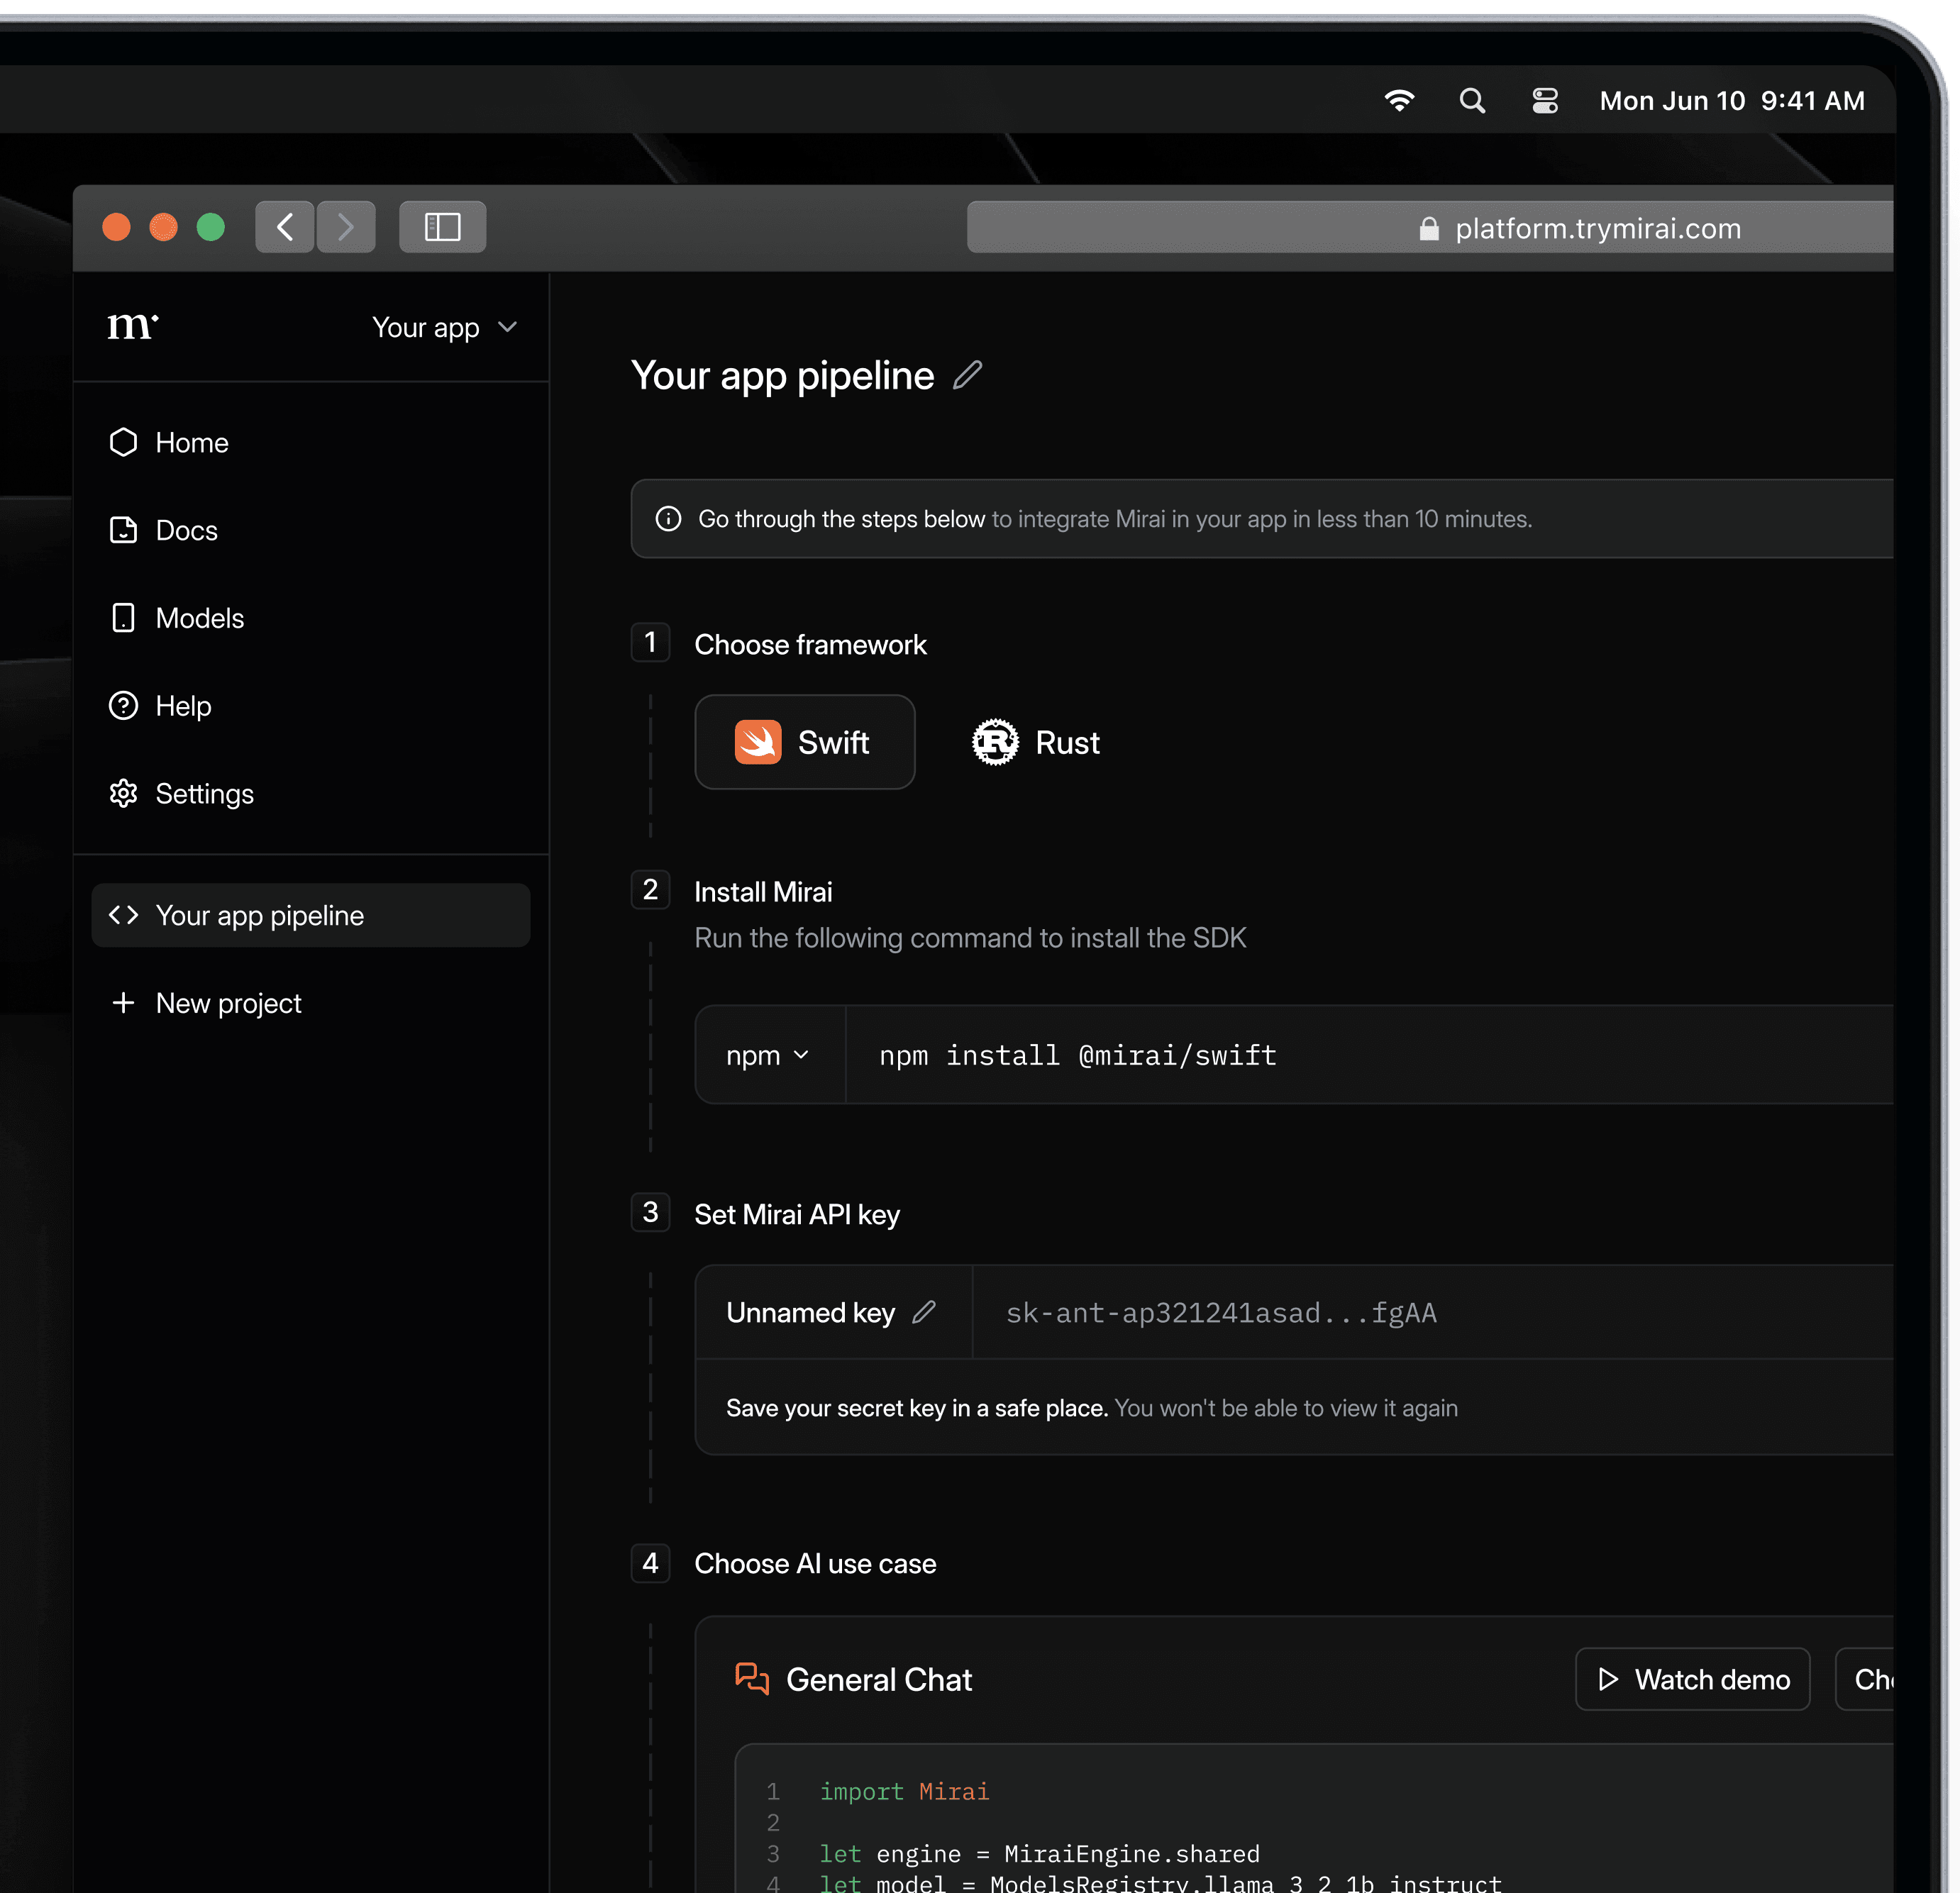Click the Wi-Fi status icon
This screenshot has width=1960, height=1893.
coord(1399,101)
